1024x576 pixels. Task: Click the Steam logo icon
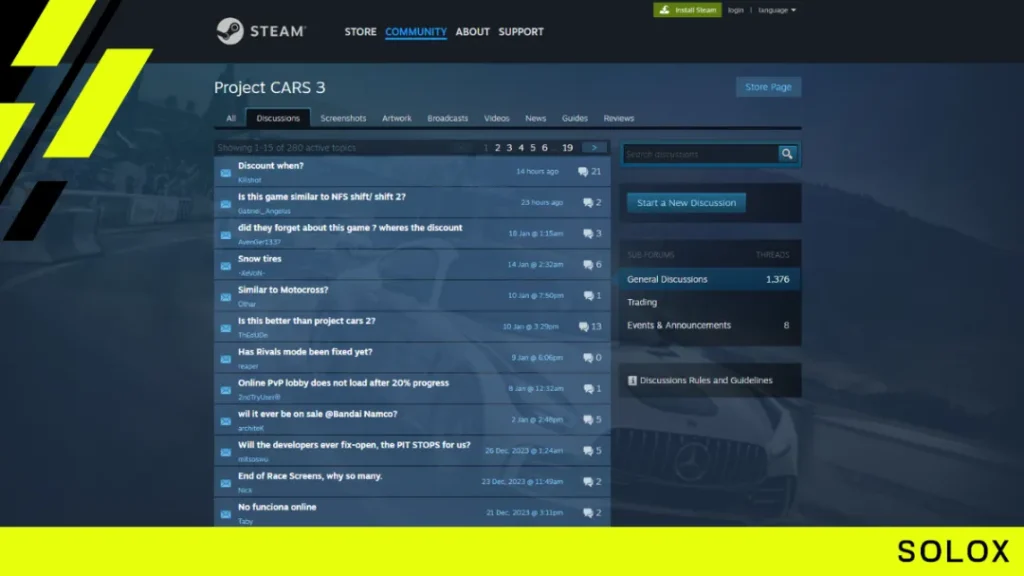(230, 31)
